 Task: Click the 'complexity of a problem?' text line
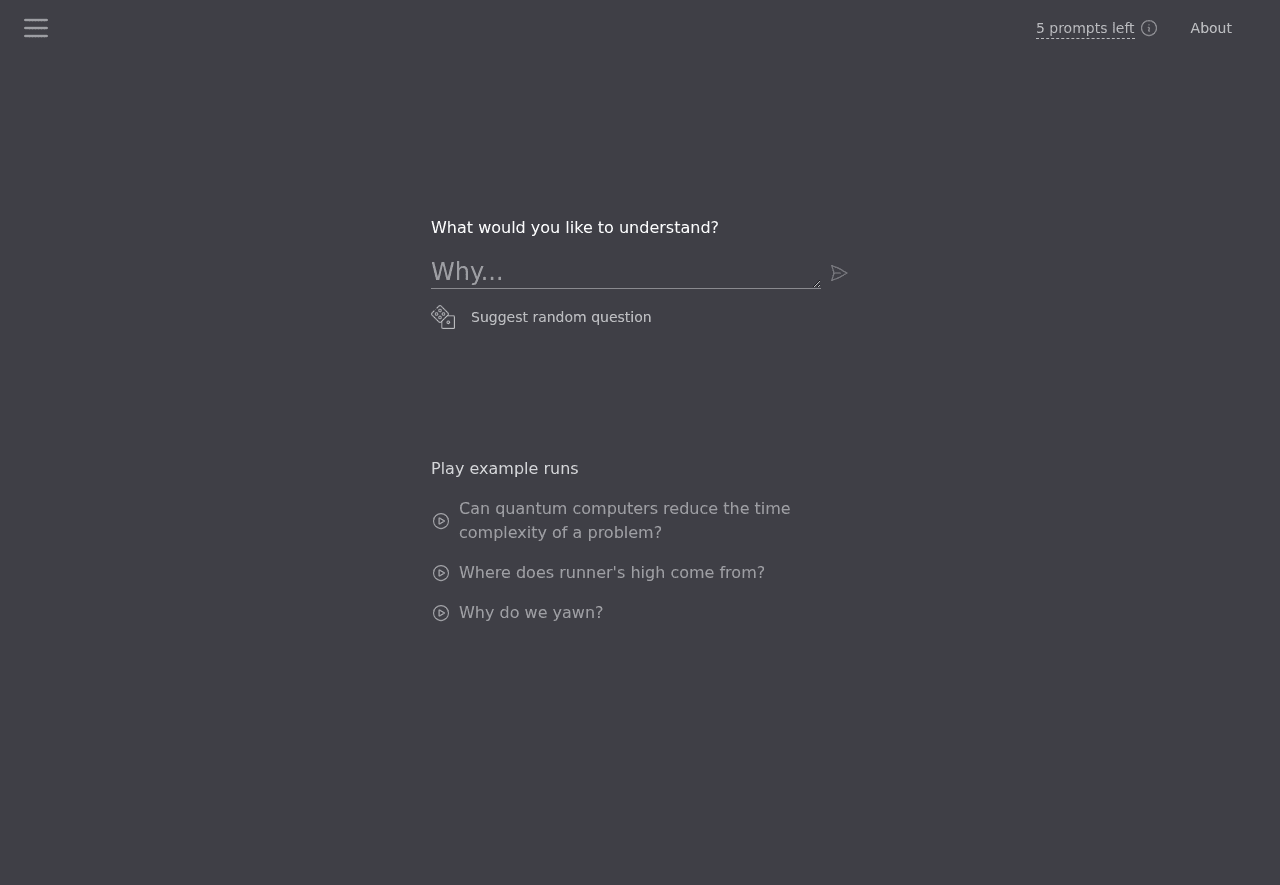(x=560, y=533)
